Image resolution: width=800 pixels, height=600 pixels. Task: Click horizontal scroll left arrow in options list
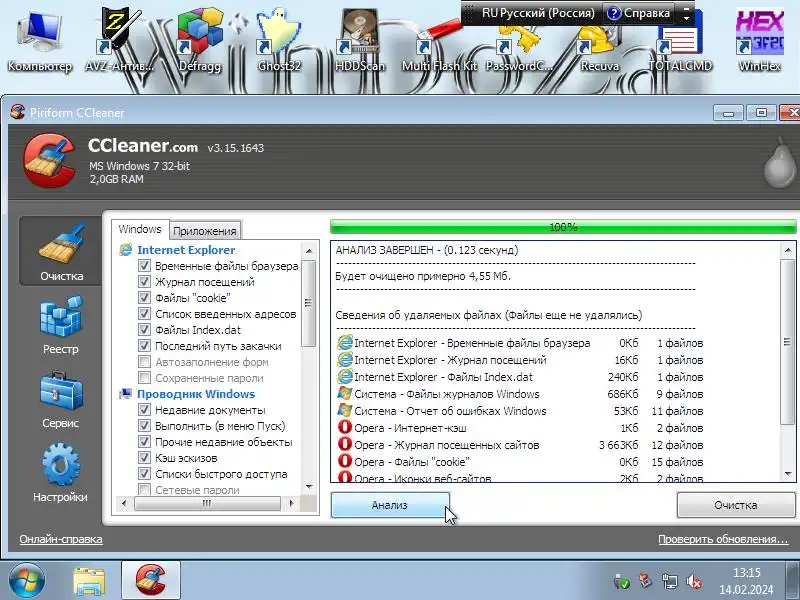tap(124, 503)
